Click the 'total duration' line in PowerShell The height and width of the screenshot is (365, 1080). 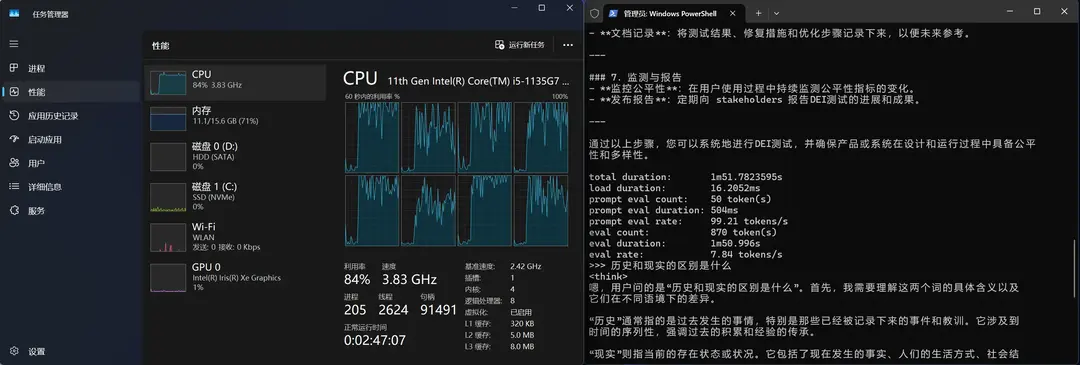click(x=685, y=177)
